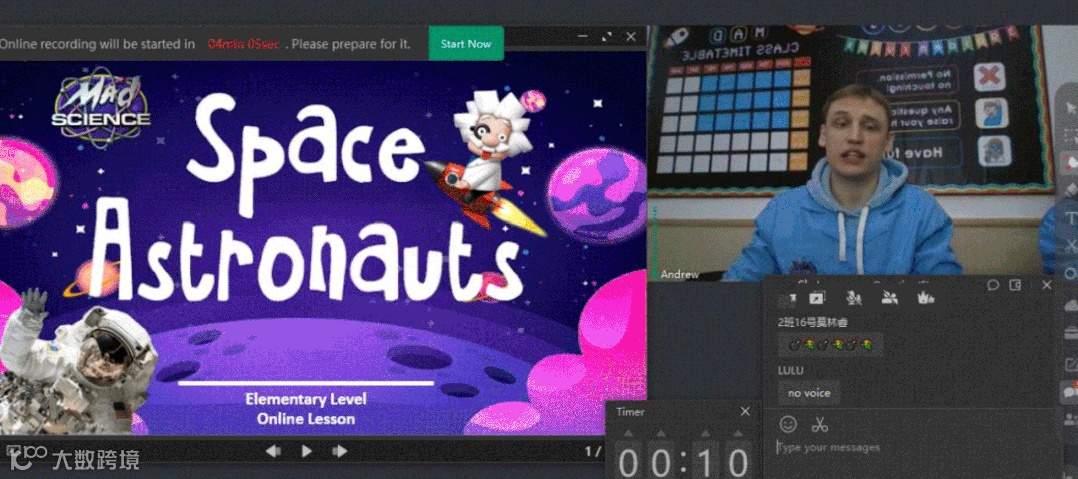Select the eraser tool in right toolbar

tap(1070, 189)
